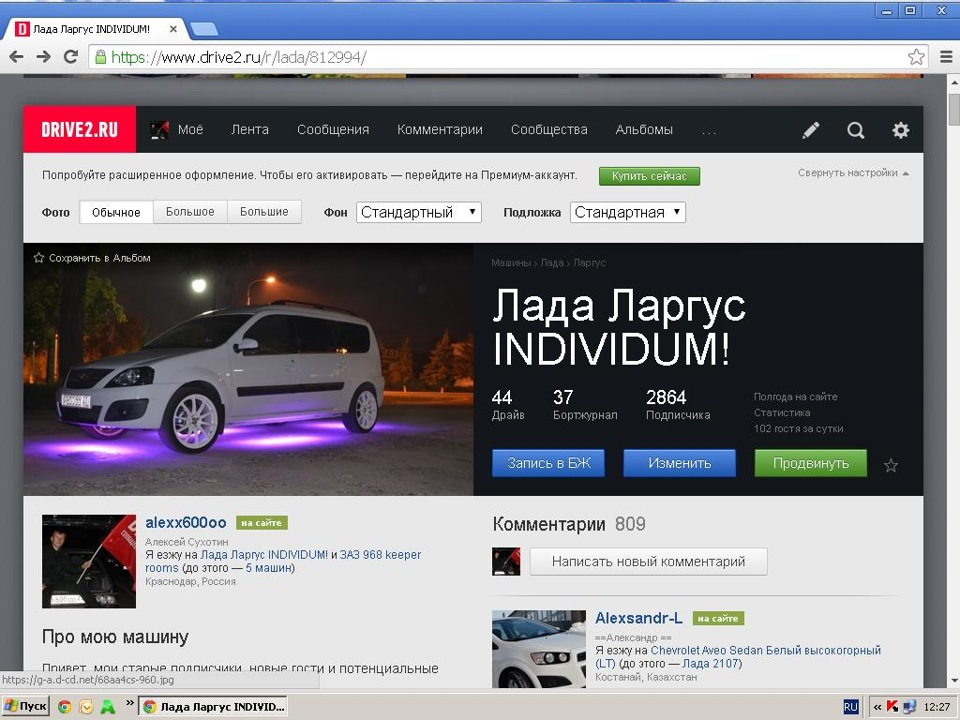The width and height of the screenshot is (960, 720).
Task: Click the Изменить button
Action: (x=680, y=463)
